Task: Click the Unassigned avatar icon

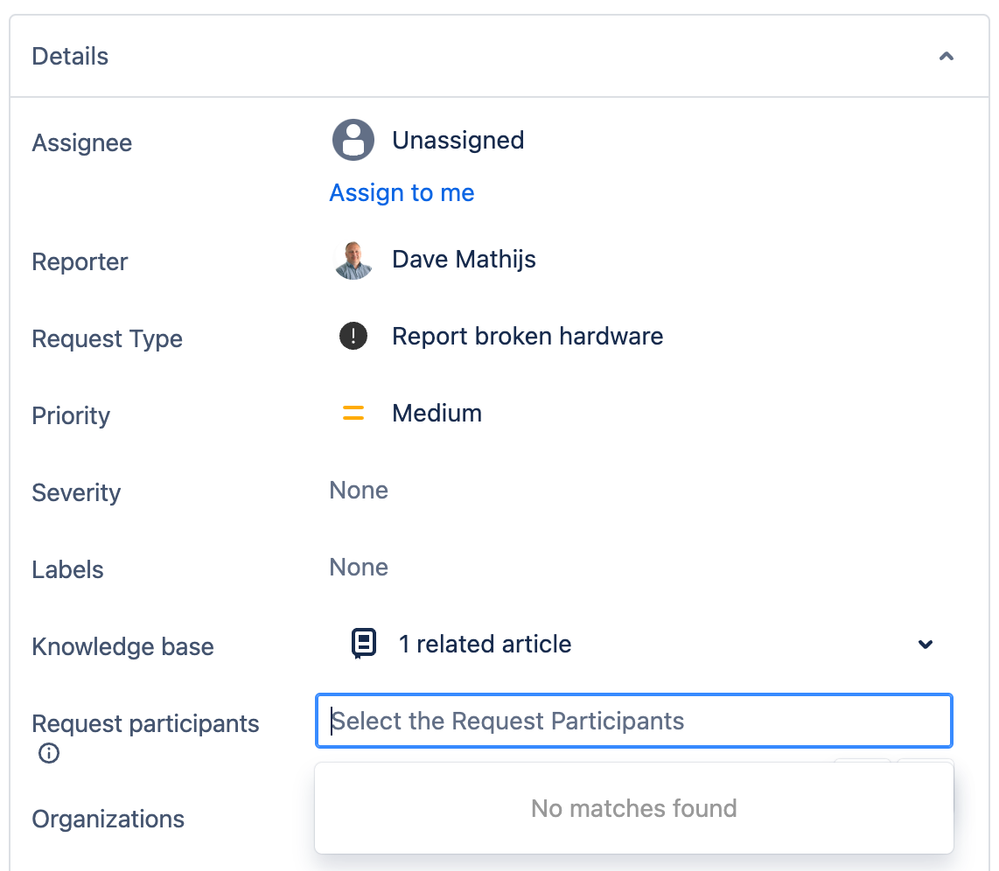Action: point(353,140)
